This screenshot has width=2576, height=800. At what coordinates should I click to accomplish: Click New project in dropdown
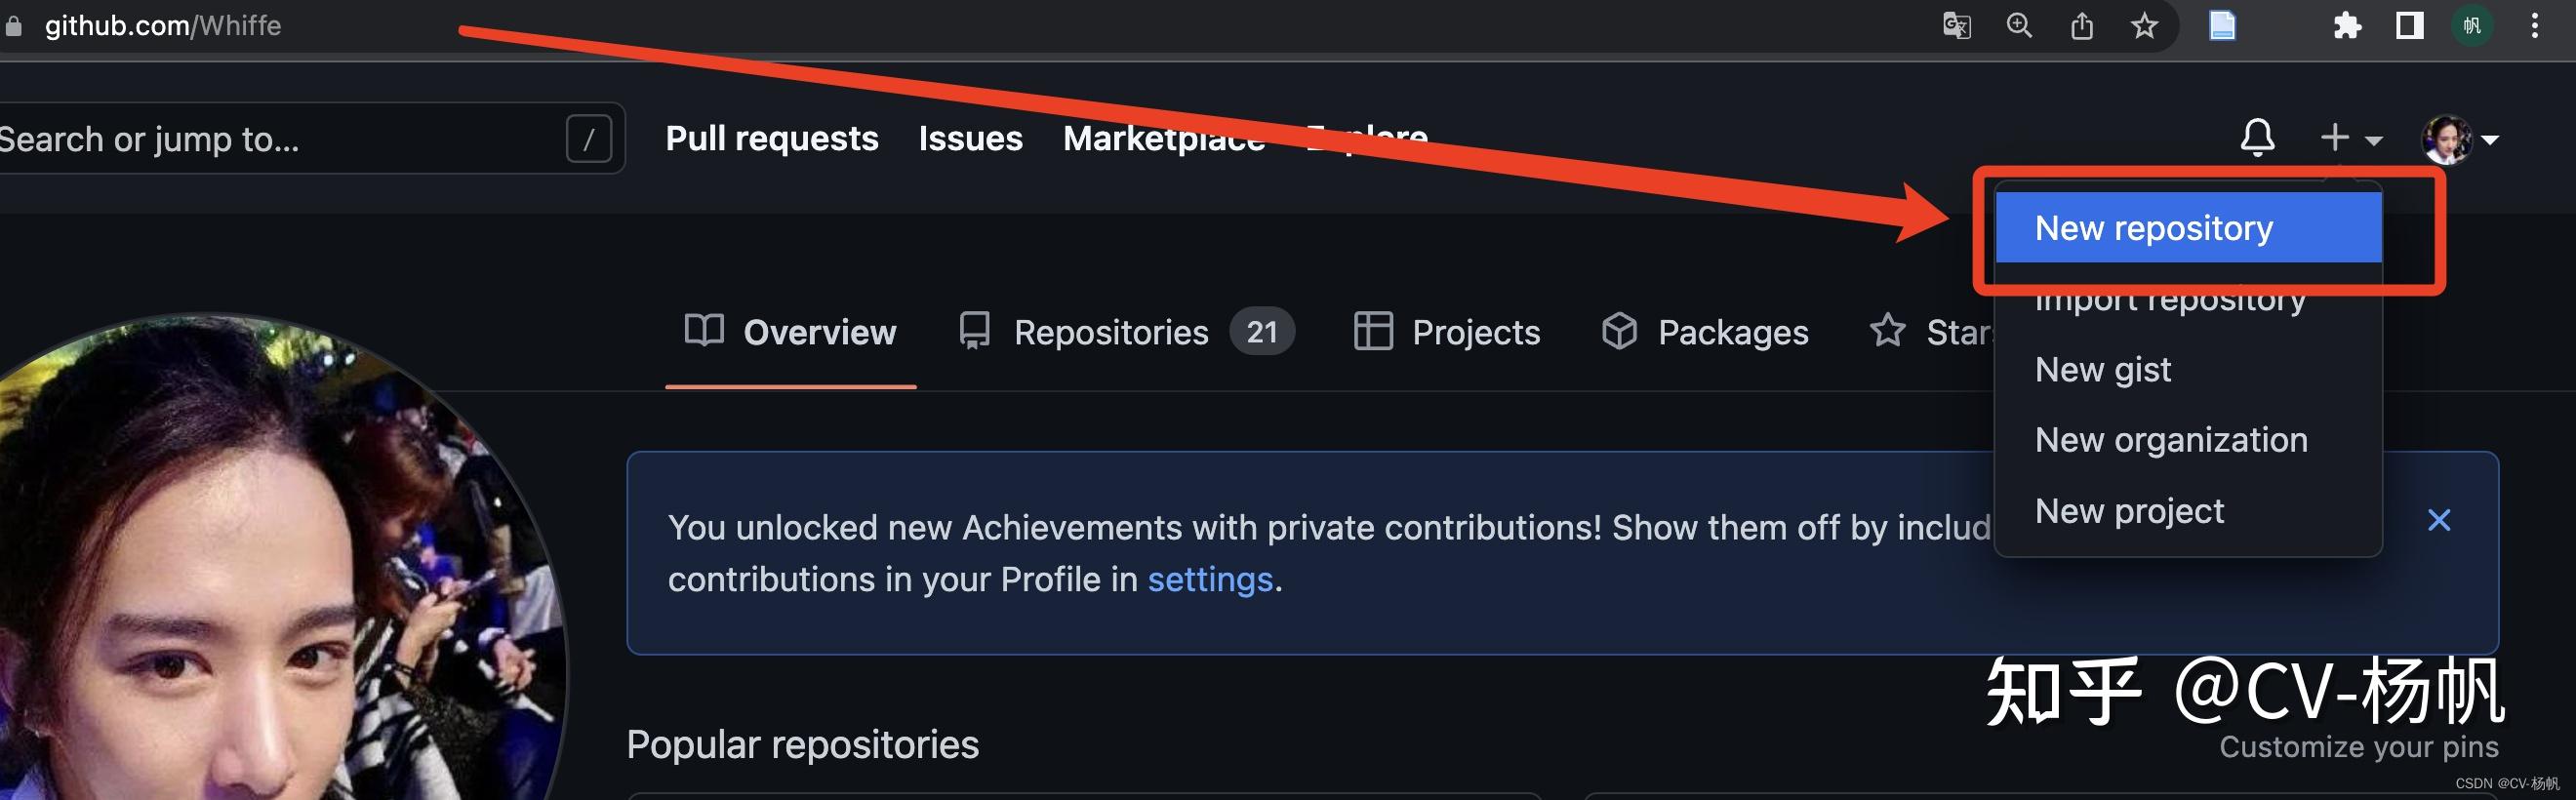[x=2129, y=511]
